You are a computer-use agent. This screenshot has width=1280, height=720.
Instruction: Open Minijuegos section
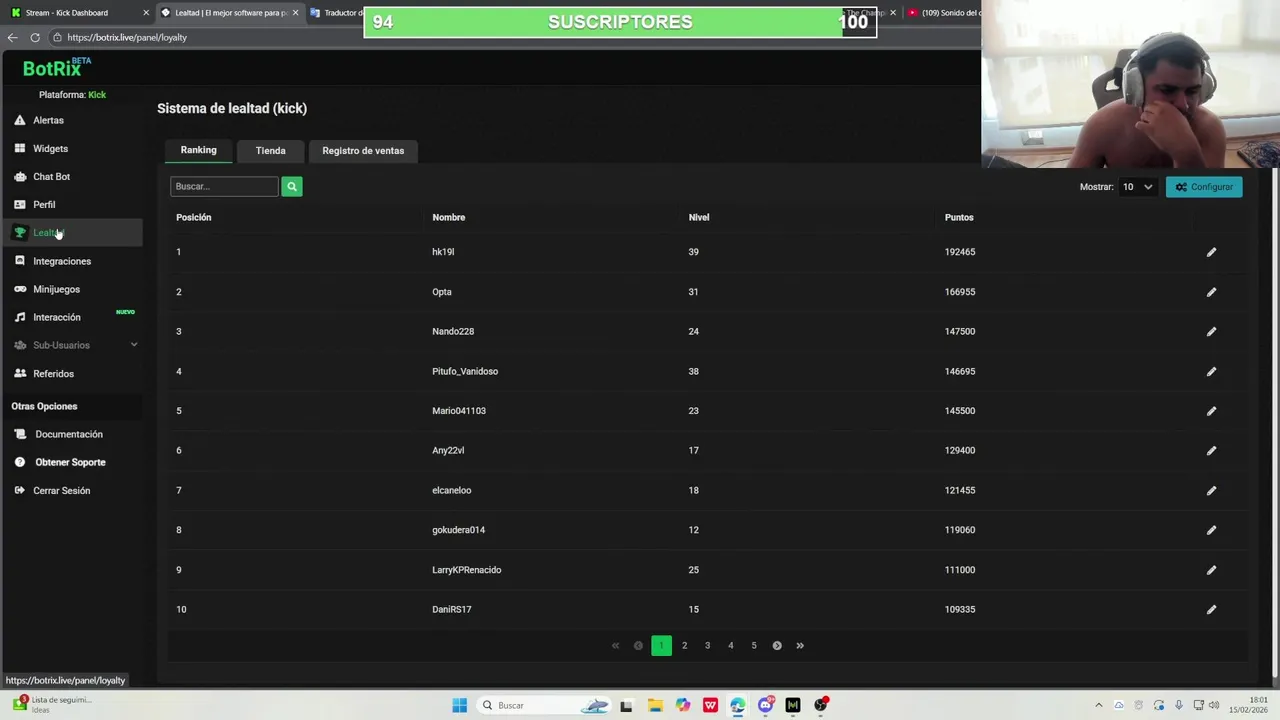click(56, 289)
